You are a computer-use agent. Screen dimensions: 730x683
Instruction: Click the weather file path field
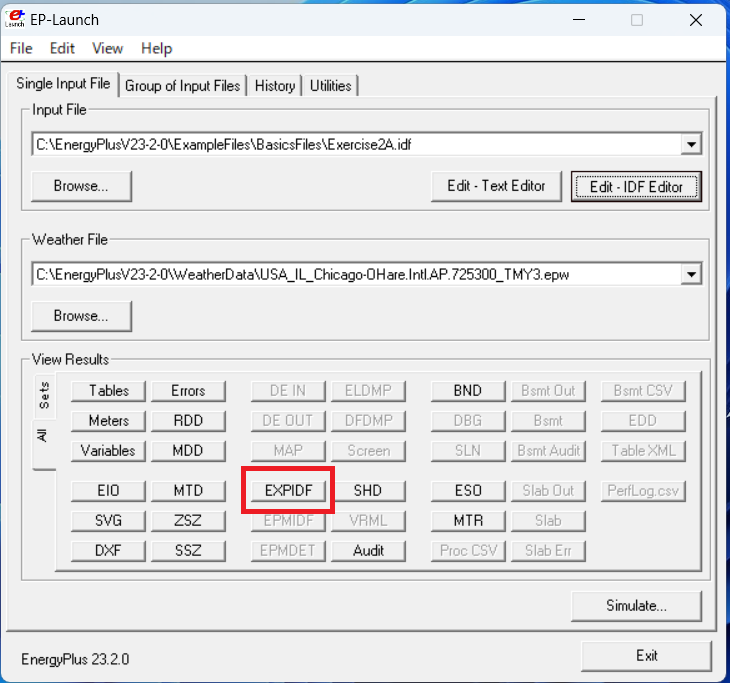pos(356,275)
